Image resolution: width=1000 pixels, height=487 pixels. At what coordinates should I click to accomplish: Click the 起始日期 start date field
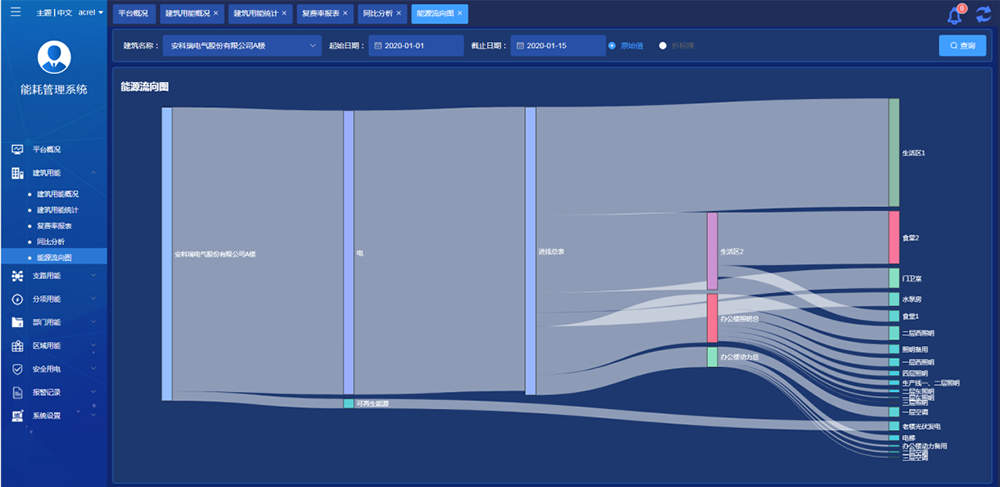coord(416,46)
